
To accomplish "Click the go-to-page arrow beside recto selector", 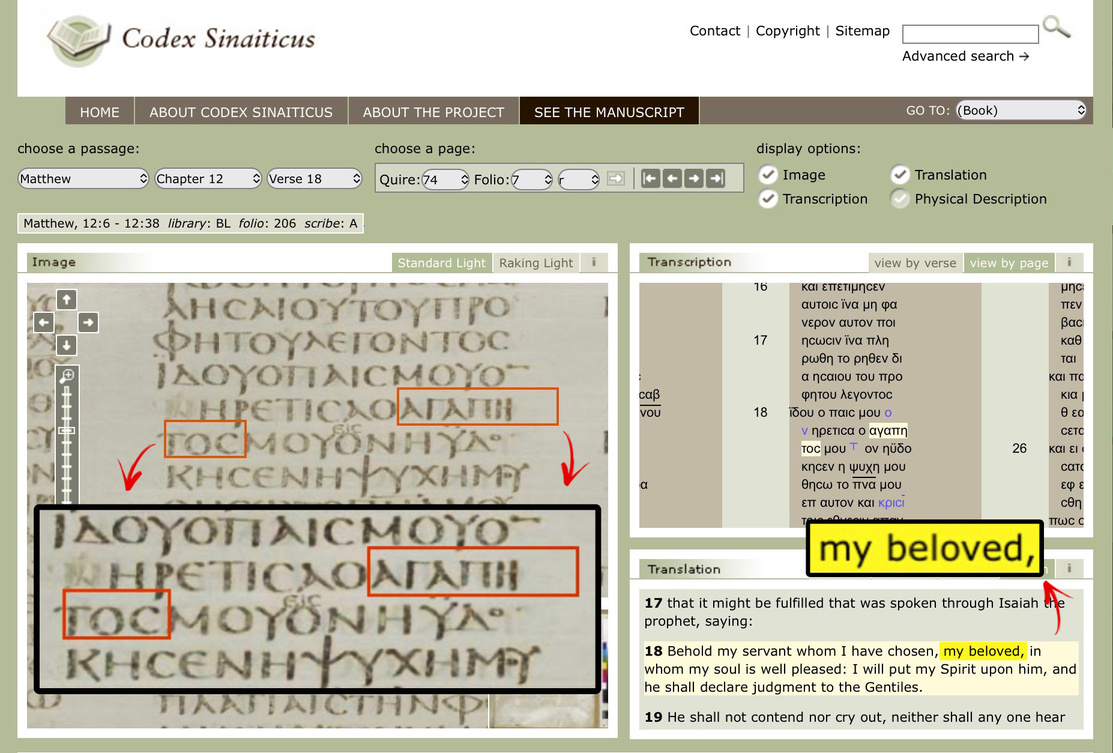I will coord(615,179).
